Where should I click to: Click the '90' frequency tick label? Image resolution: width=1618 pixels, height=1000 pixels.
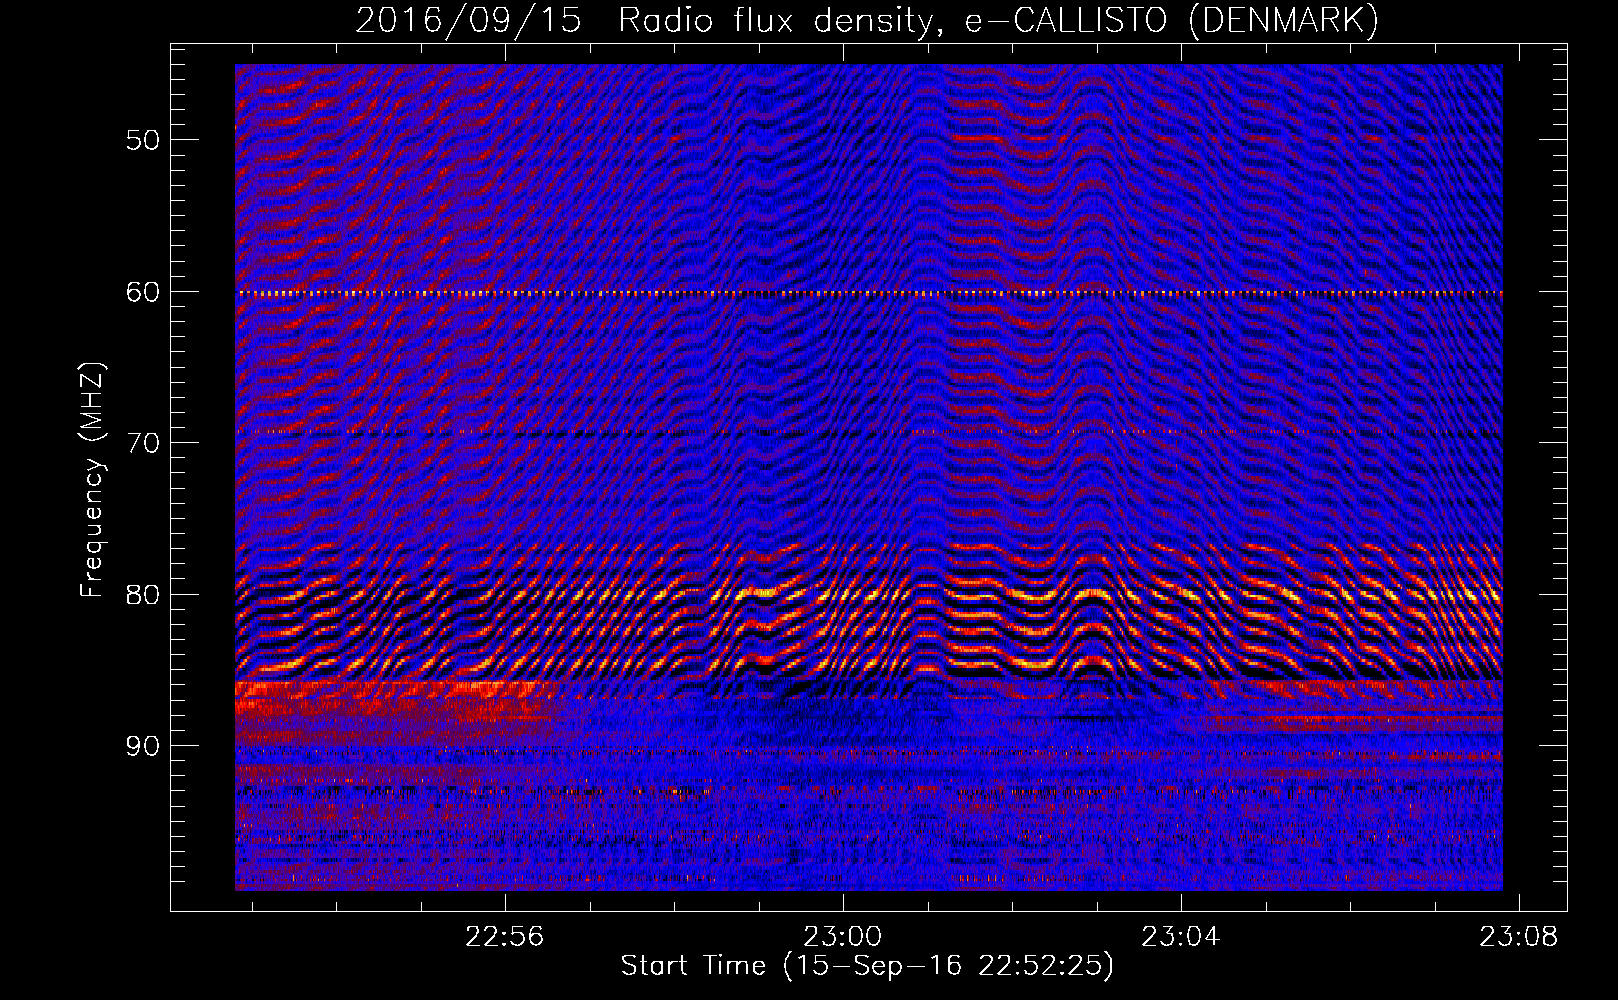142,747
